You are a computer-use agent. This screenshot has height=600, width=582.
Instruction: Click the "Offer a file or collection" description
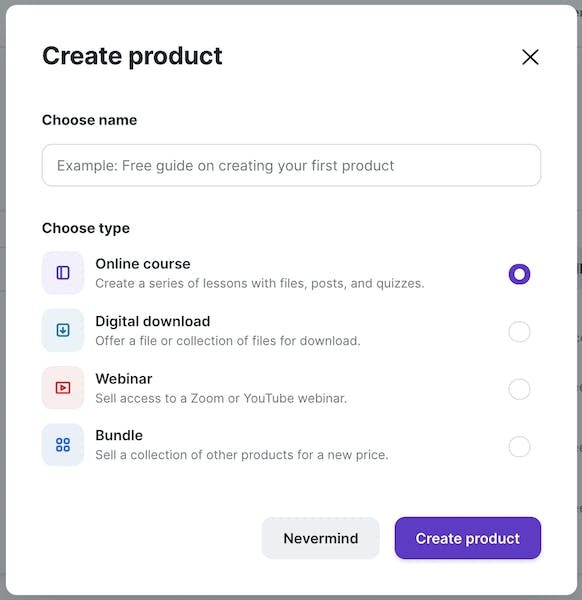(x=228, y=341)
